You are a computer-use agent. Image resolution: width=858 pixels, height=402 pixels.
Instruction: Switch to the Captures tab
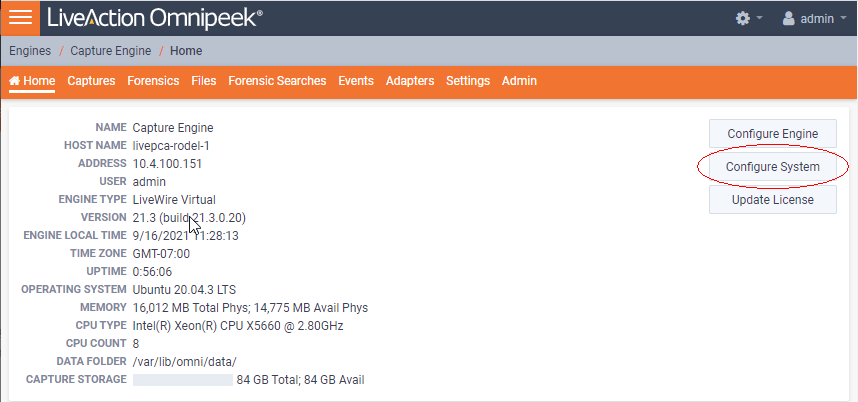click(x=91, y=81)
